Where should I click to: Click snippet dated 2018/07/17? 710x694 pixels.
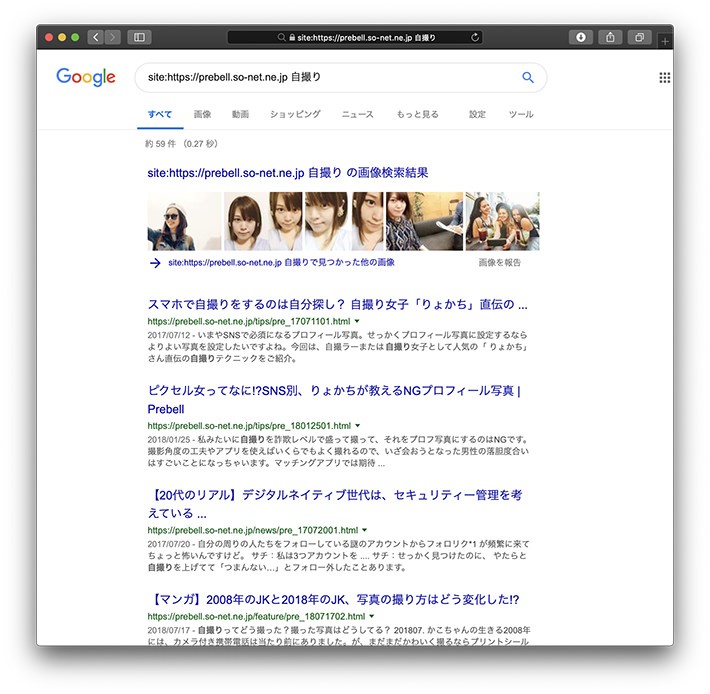339,636
